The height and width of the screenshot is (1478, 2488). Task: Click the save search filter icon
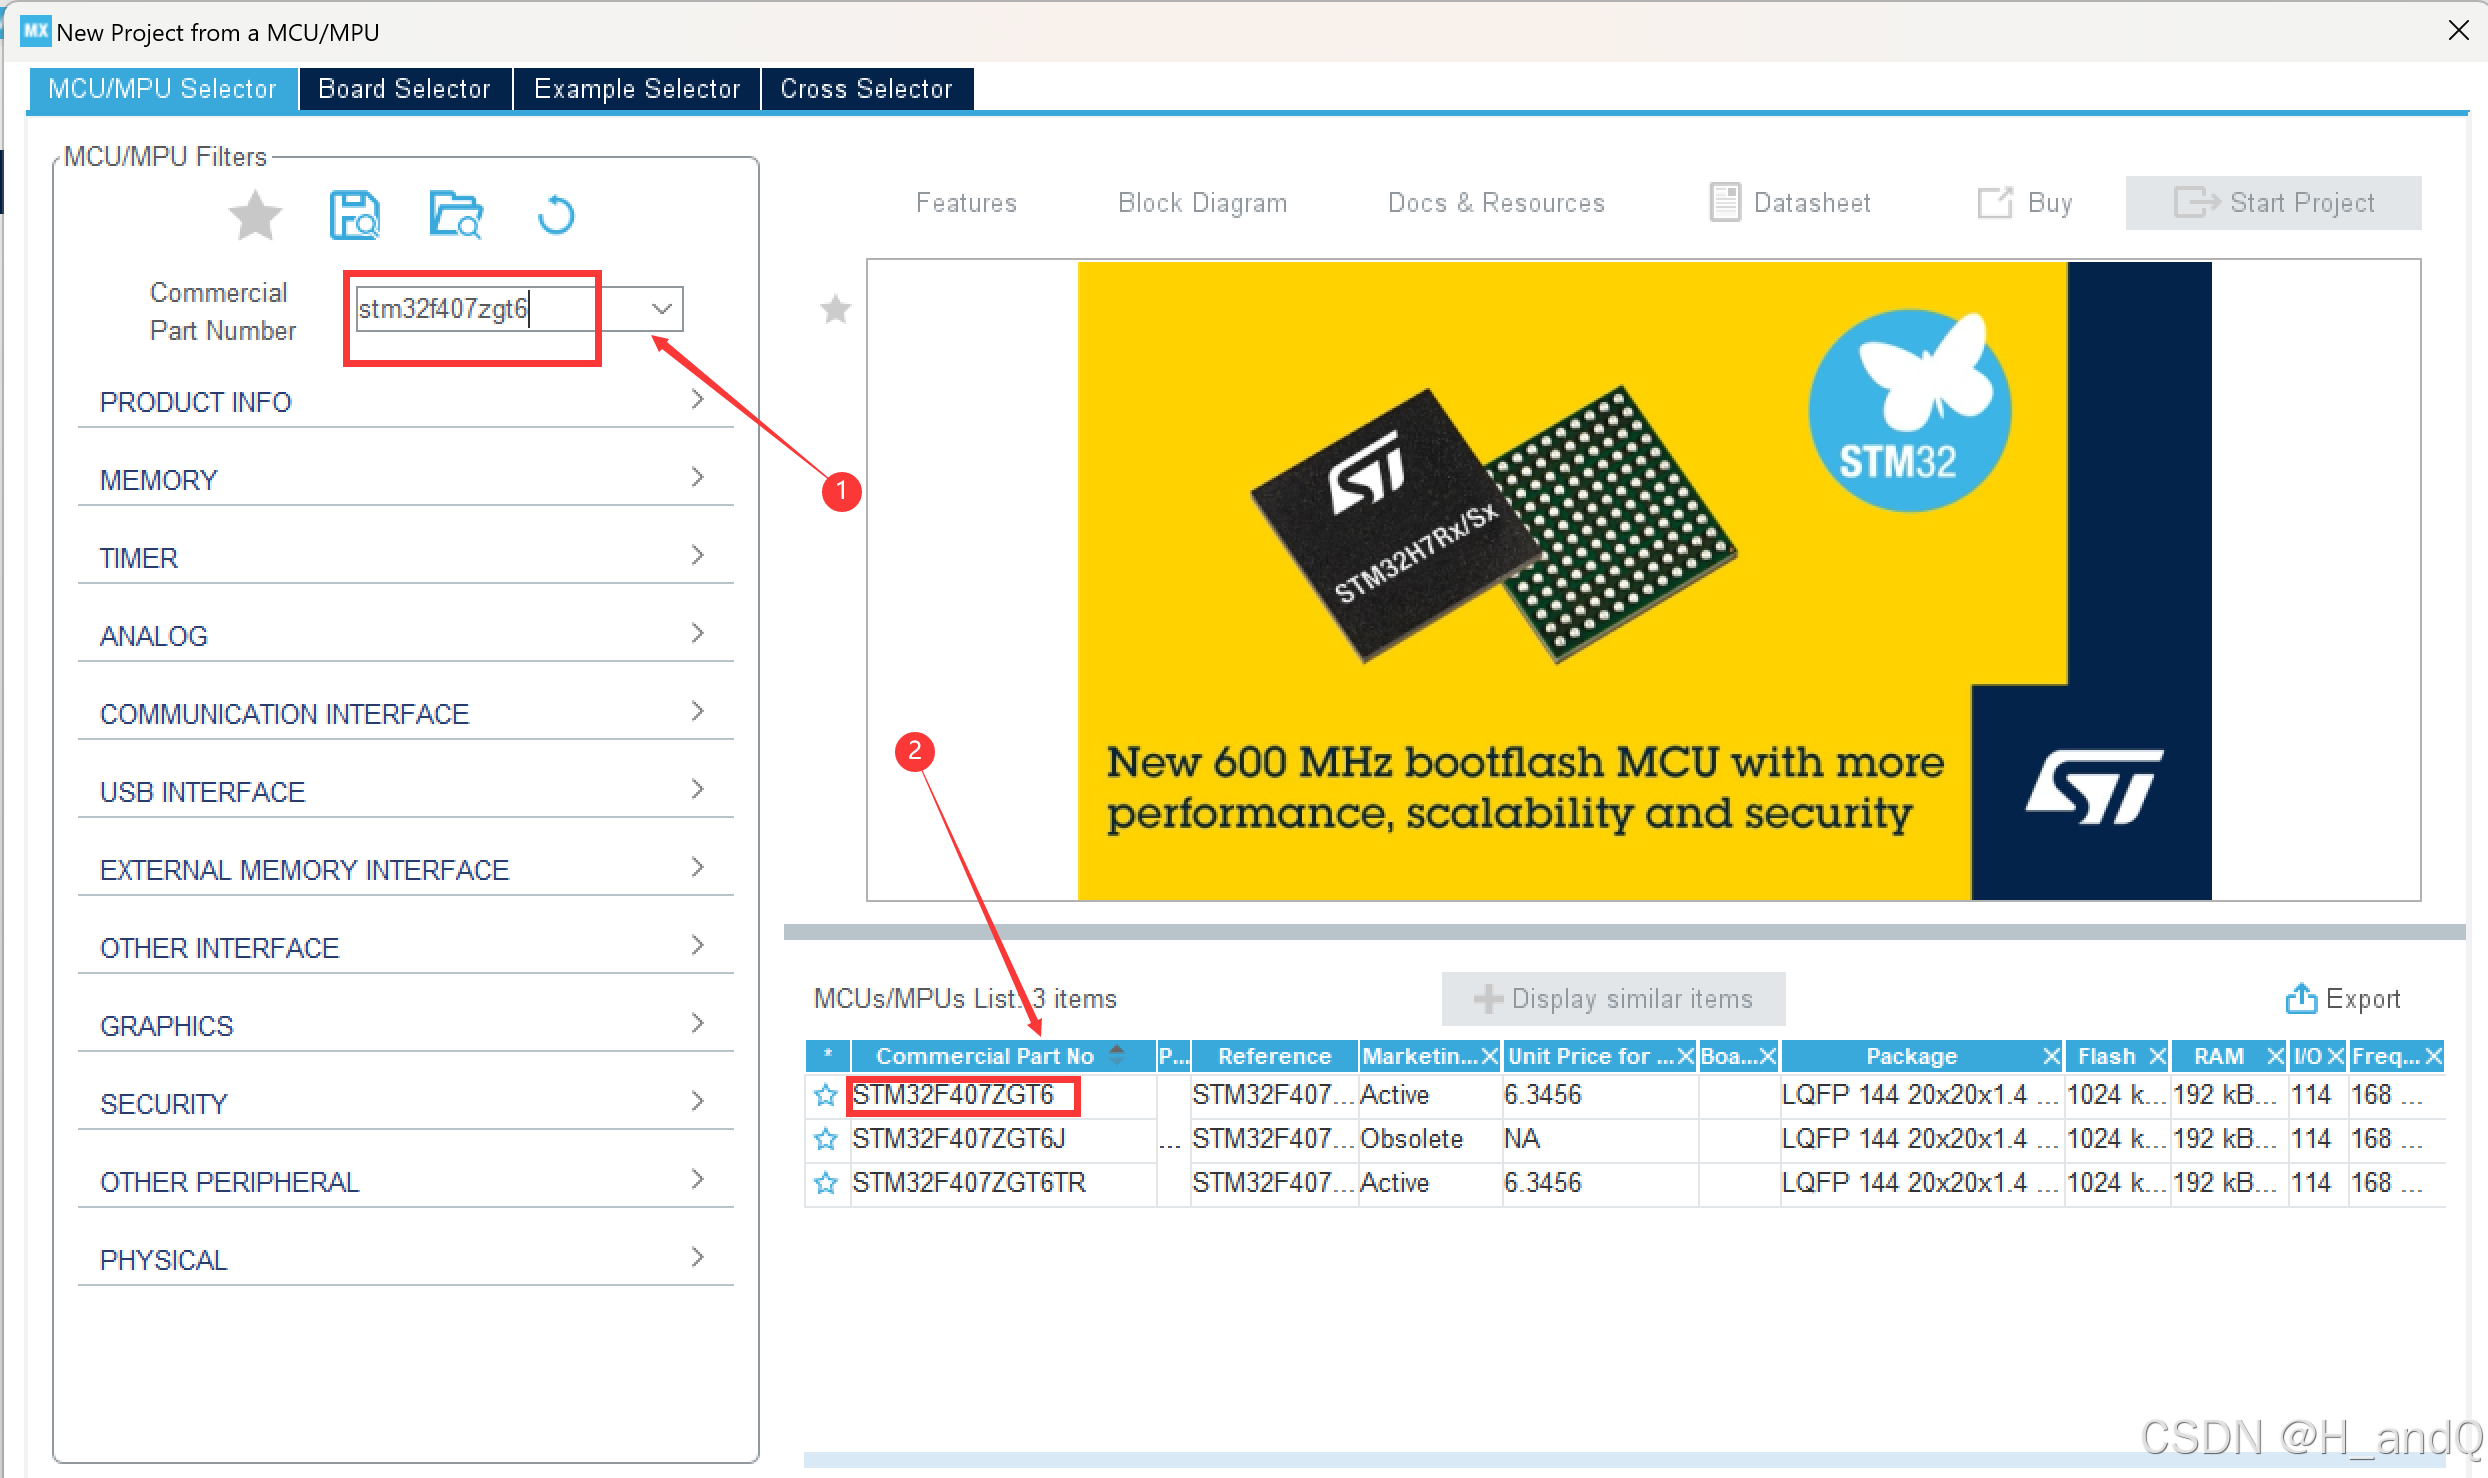355,215
